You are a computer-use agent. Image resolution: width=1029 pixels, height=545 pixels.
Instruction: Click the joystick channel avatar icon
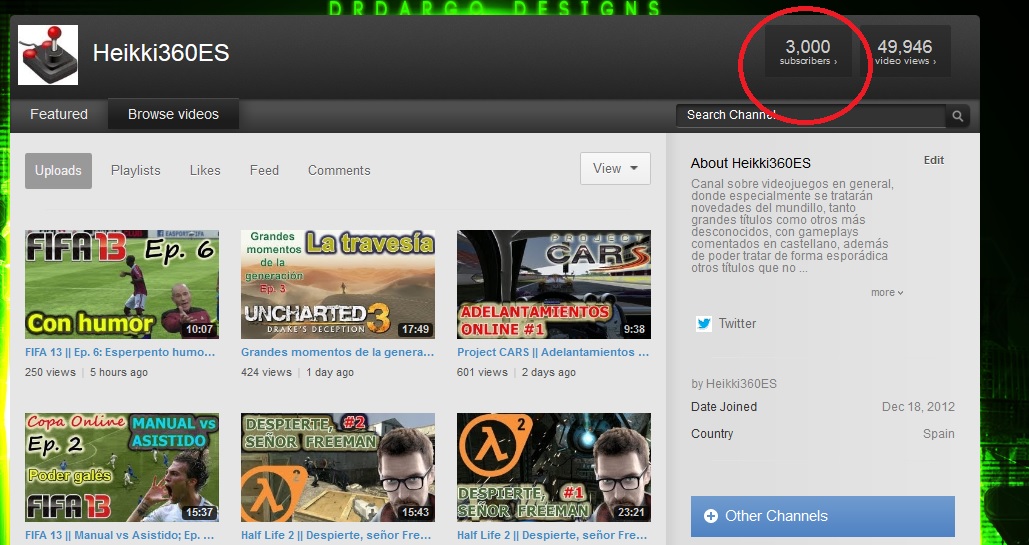tap(48, 55)
